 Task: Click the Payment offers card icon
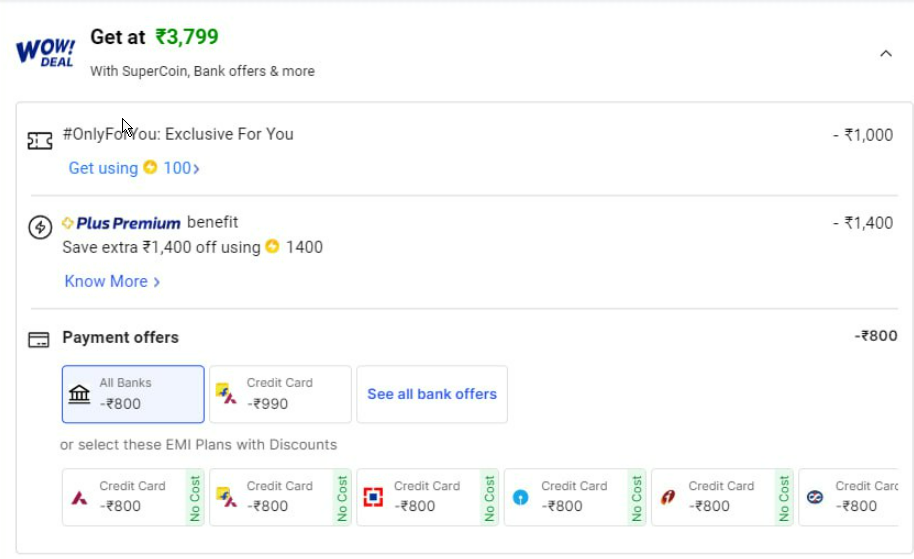39,340
